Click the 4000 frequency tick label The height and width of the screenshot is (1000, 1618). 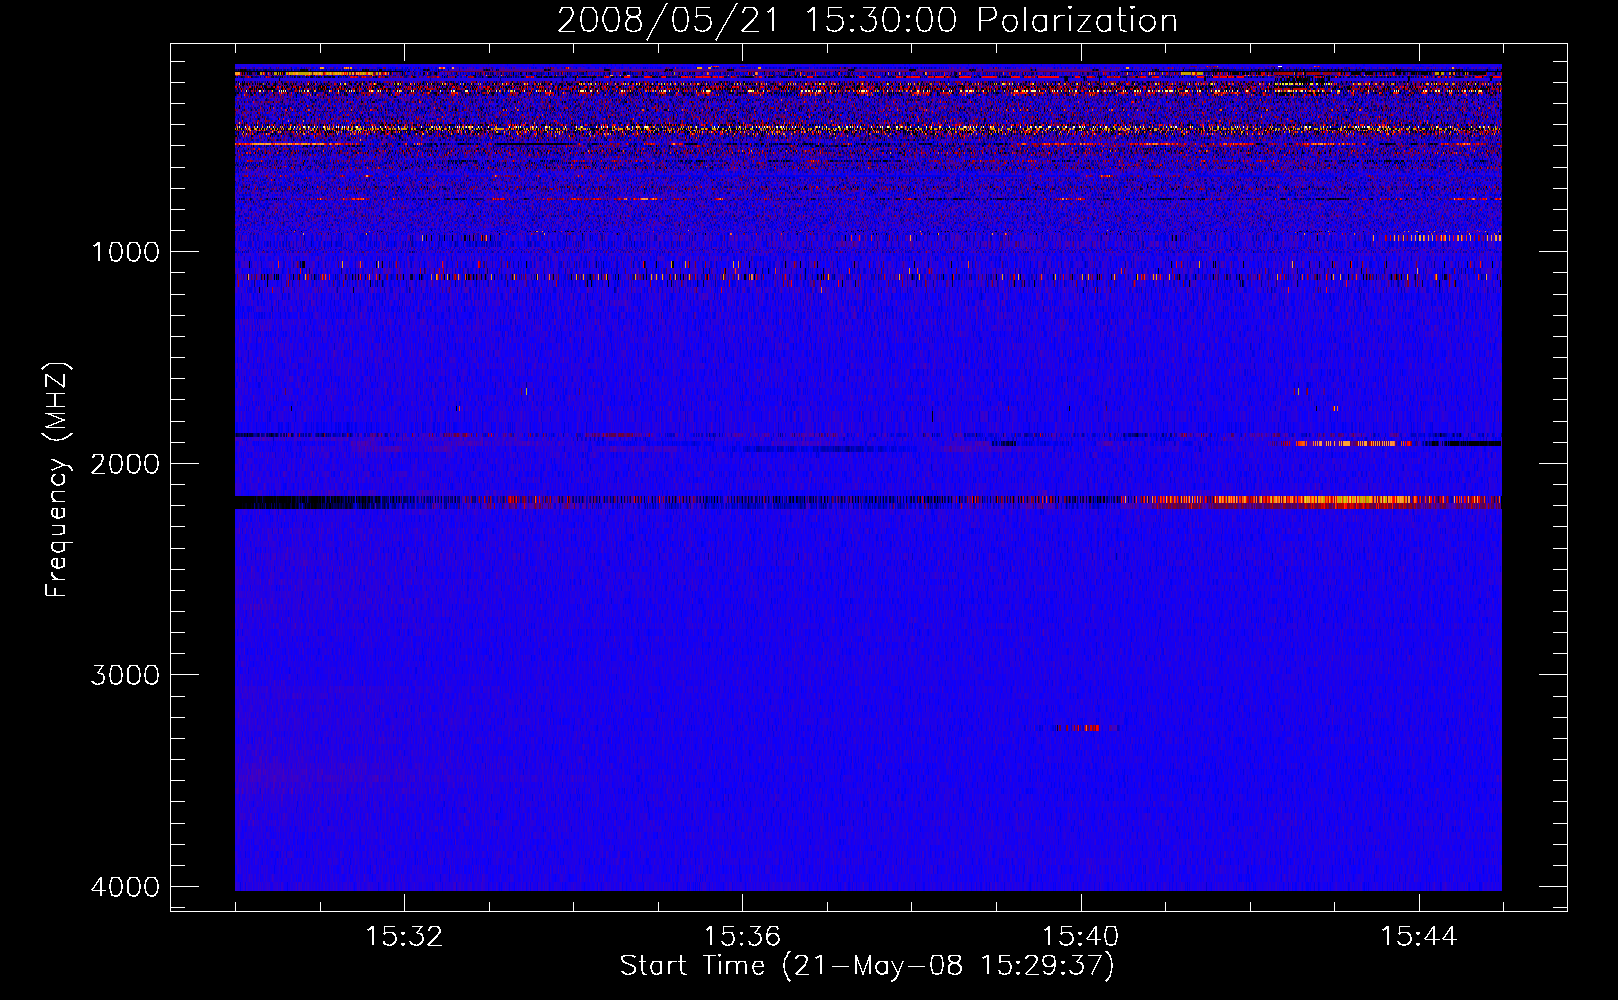click(x=125, y=887)
